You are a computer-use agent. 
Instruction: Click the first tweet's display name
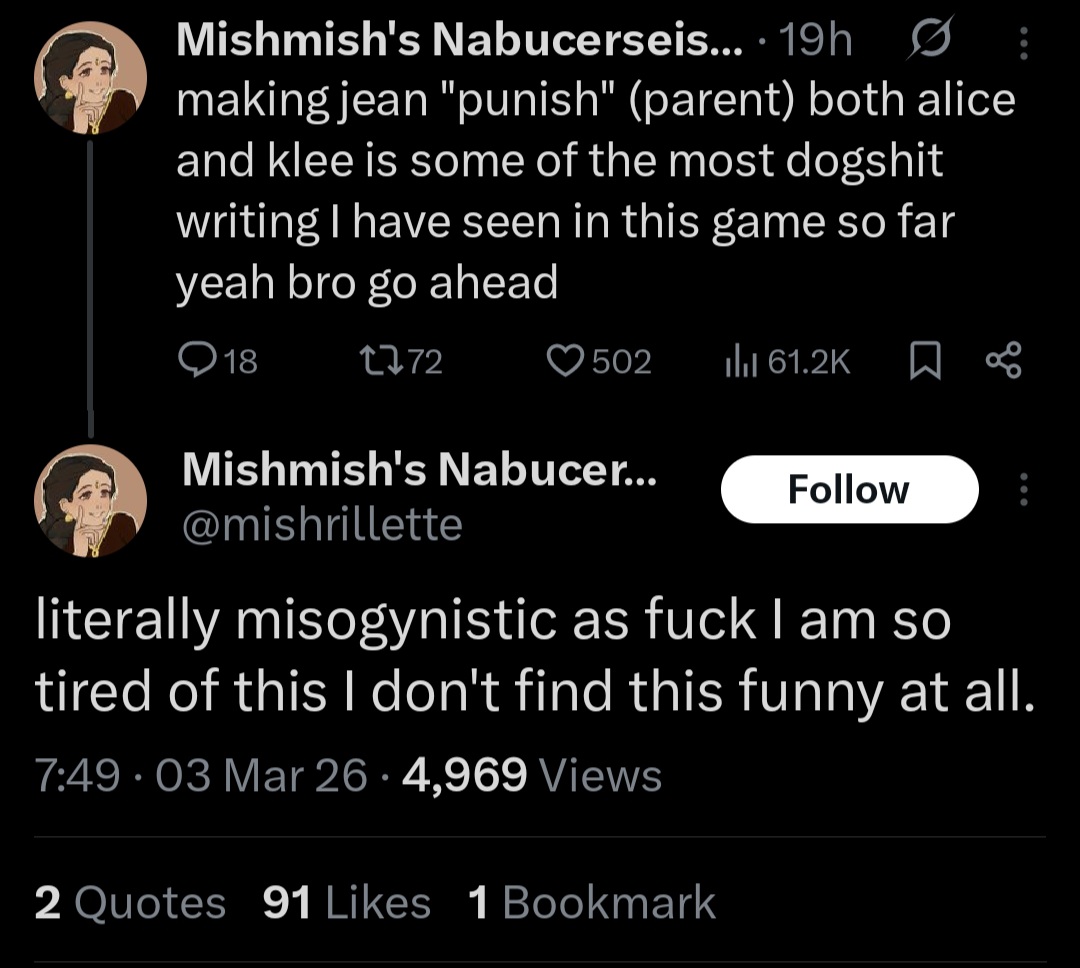[459, 40]
